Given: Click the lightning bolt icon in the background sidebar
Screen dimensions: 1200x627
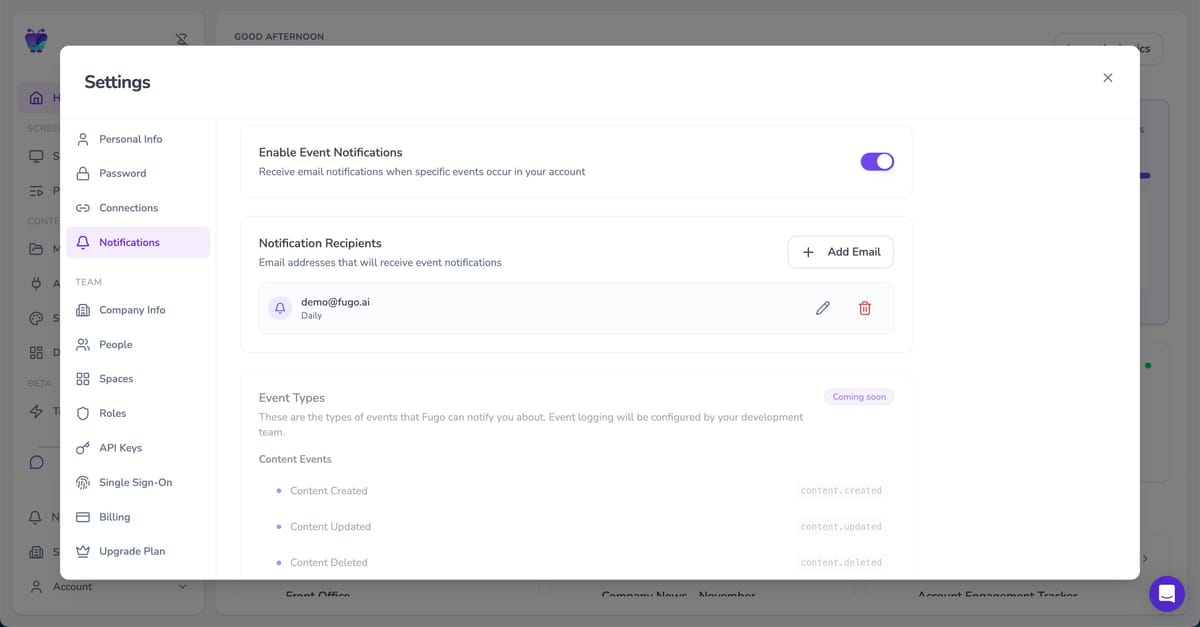Looking at the screenshot, I should point(36,412).
